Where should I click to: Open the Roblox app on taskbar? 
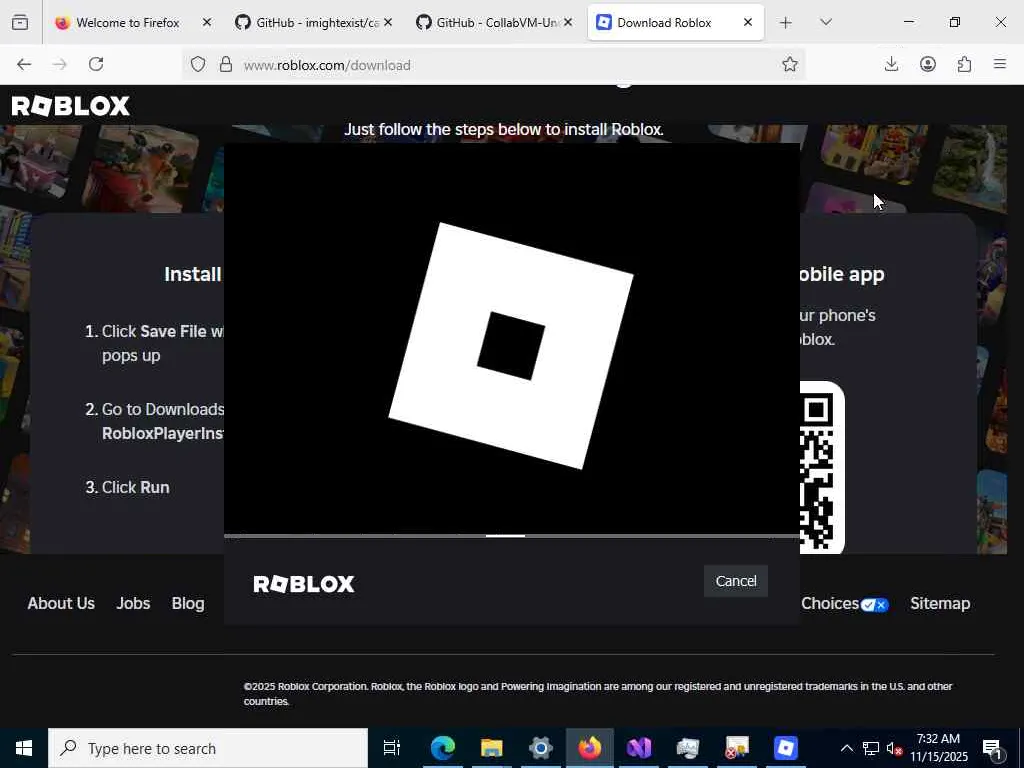[x=786, y=748]
